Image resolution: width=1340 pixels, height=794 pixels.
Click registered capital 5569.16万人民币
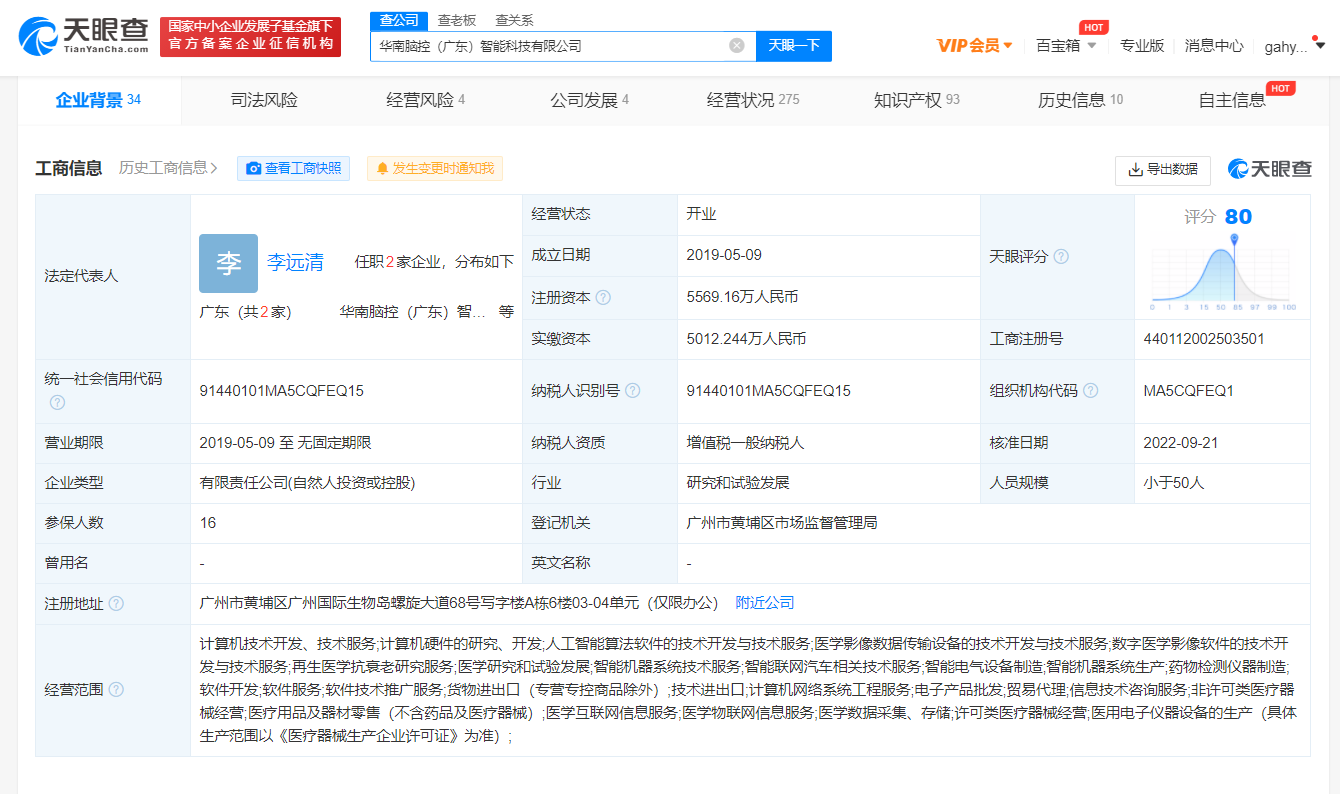tap(742, 297)
